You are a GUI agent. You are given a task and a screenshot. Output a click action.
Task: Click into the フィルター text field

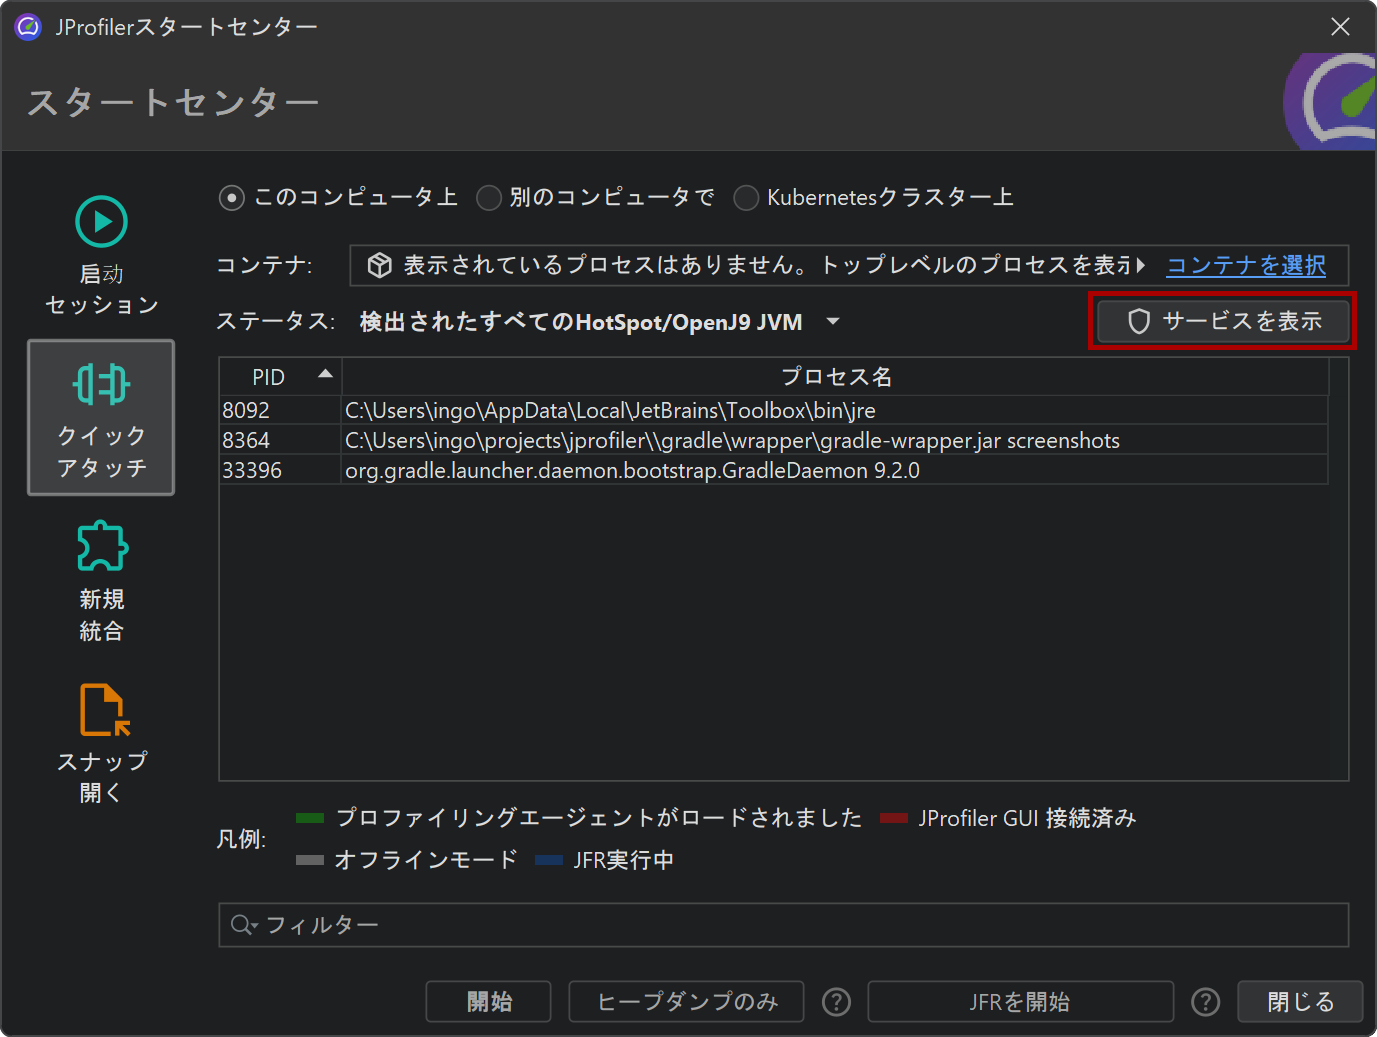800,925
